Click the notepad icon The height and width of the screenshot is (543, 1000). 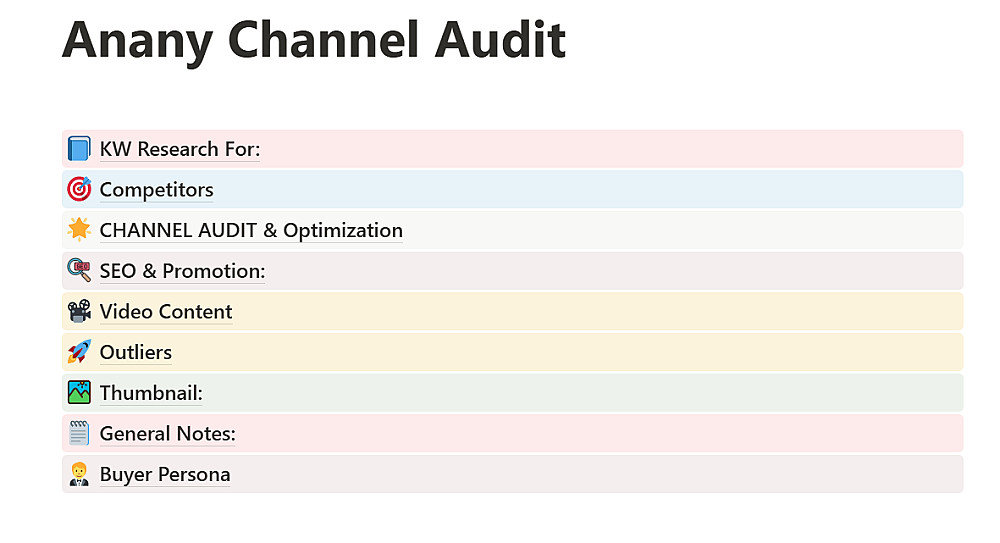tap(79, 434)
